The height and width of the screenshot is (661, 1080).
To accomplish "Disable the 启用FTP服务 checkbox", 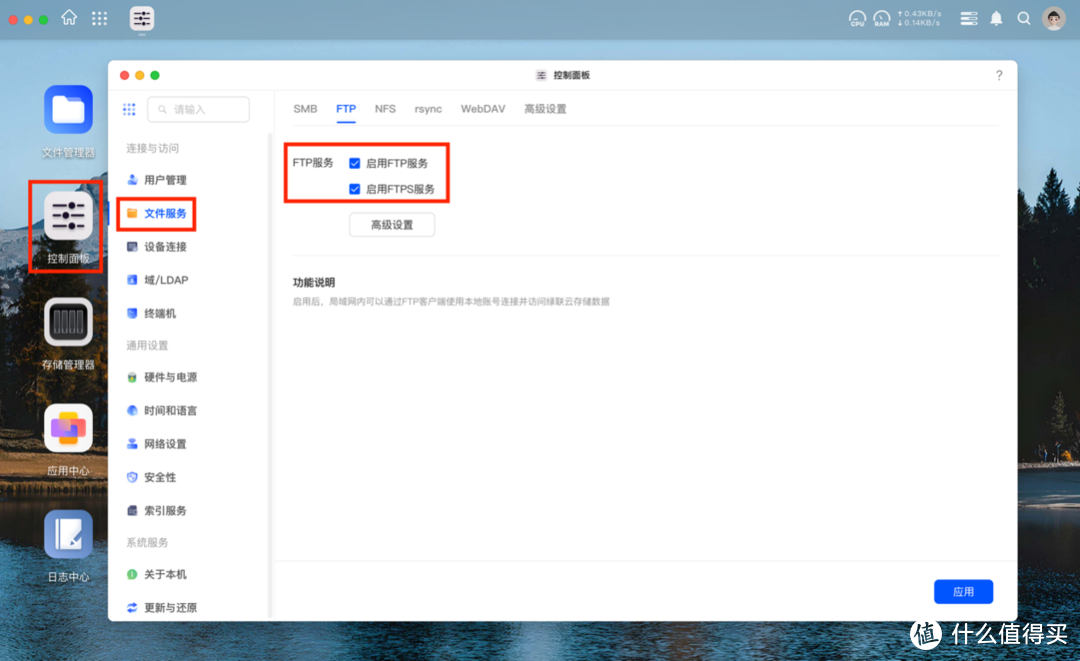I will point(355,163).
